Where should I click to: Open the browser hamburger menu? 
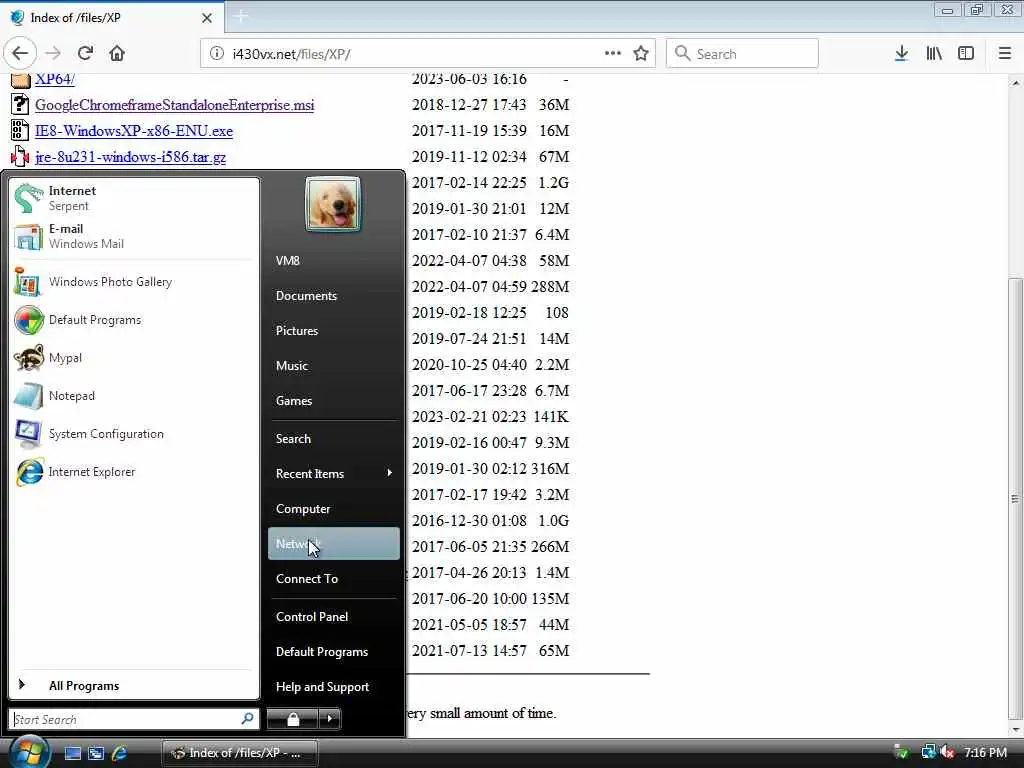click(x=1004, y=53)
